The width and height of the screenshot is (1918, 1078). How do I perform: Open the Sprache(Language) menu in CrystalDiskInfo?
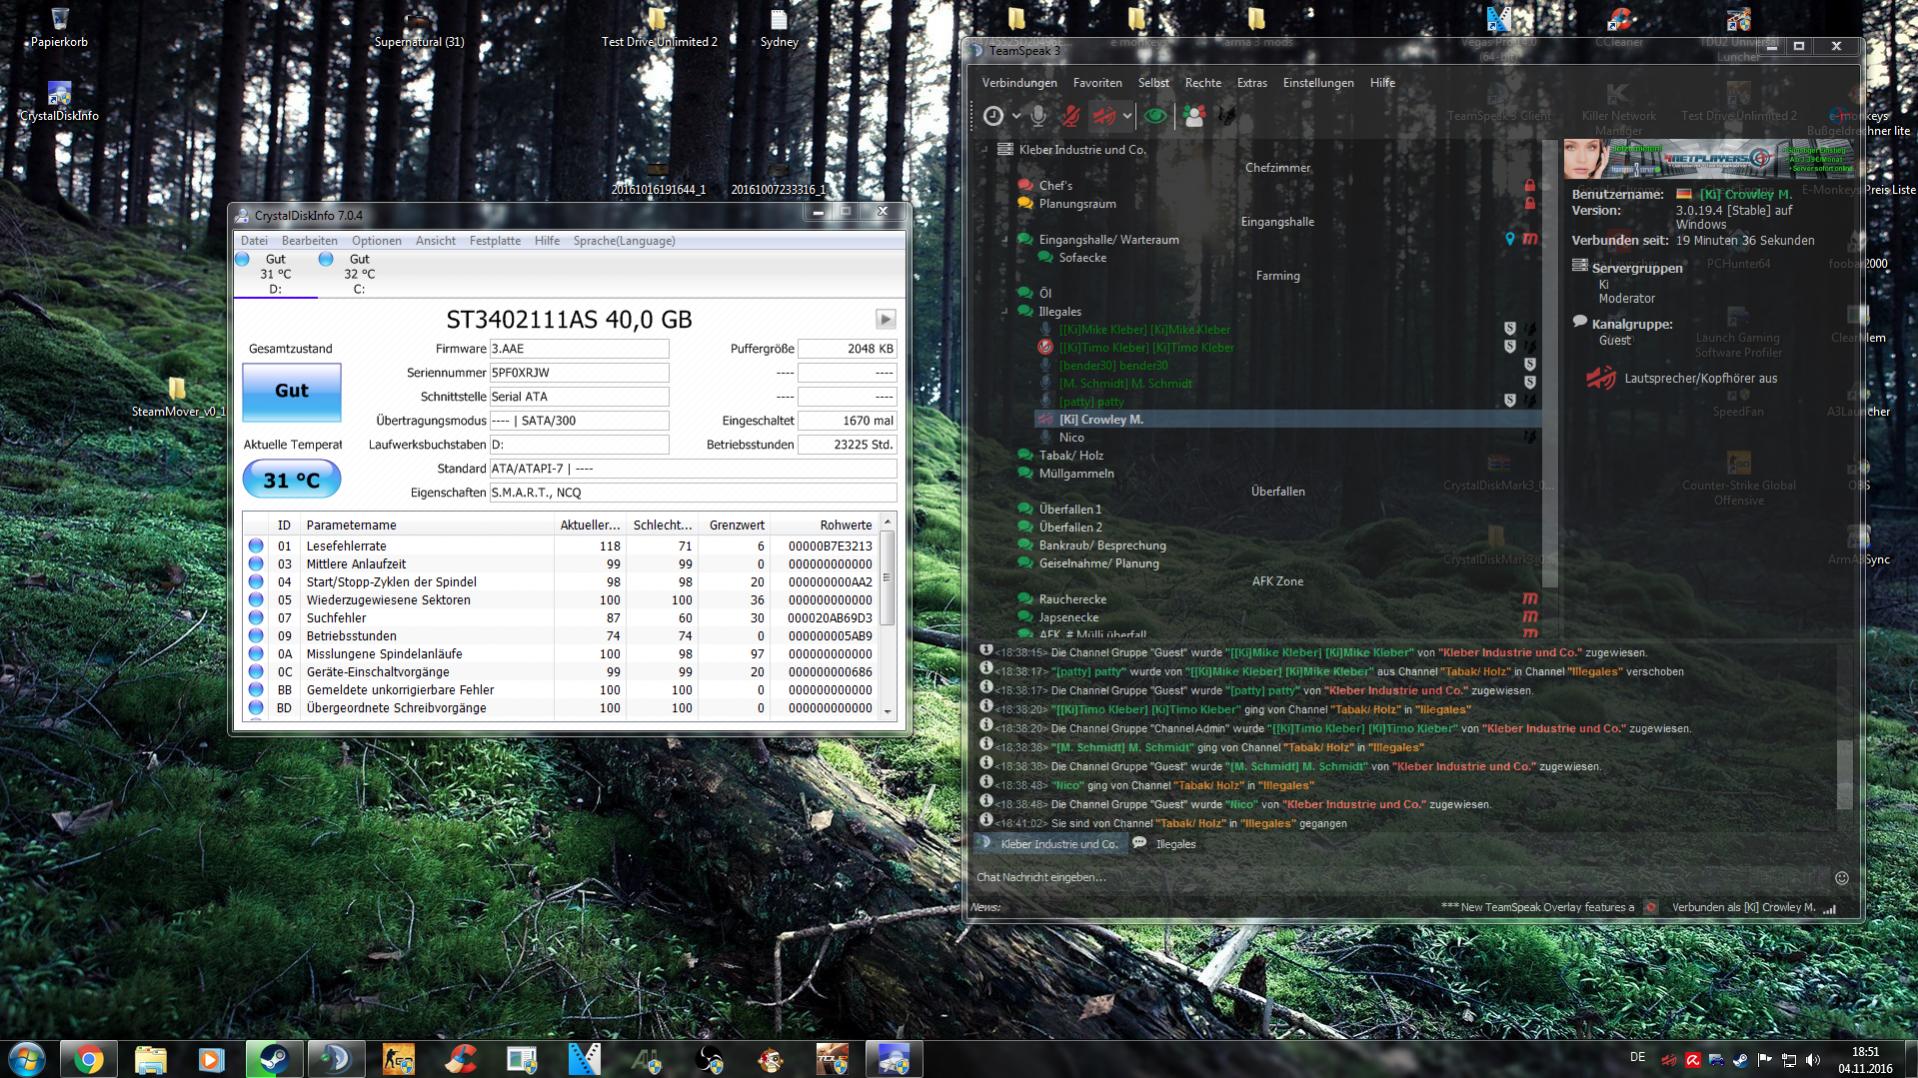click(x=624, y=241)
